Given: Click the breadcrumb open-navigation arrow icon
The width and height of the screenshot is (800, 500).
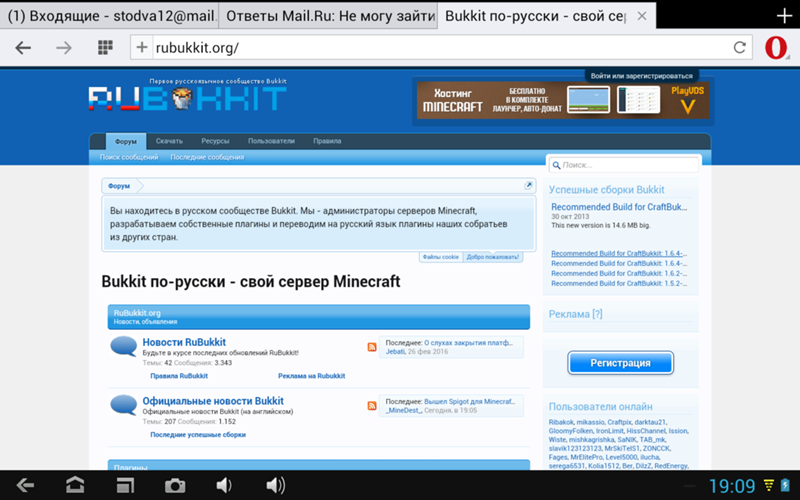Looking at the screenshot, I should 528,186.
